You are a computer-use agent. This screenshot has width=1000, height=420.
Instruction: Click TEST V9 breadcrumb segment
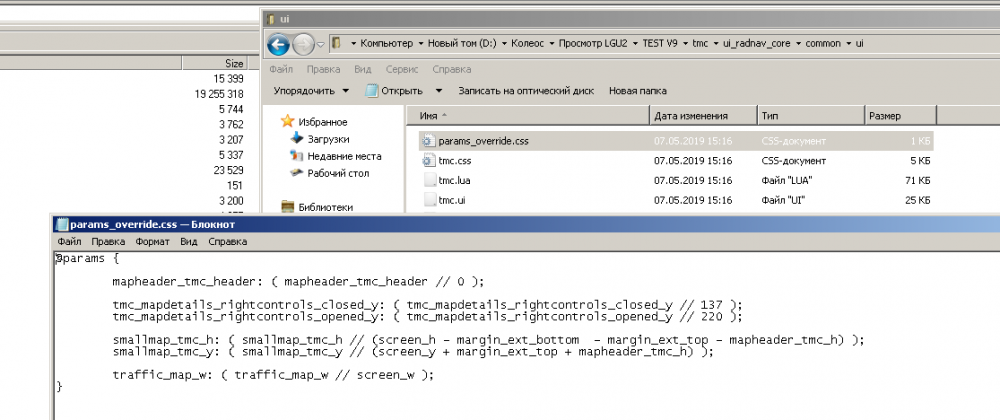tap(659, 43)
